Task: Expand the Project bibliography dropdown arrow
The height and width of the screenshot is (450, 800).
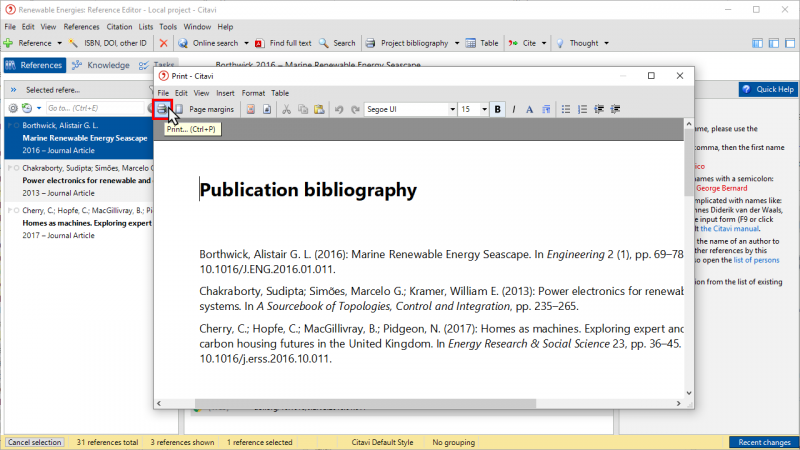Action: coord(457,43)
